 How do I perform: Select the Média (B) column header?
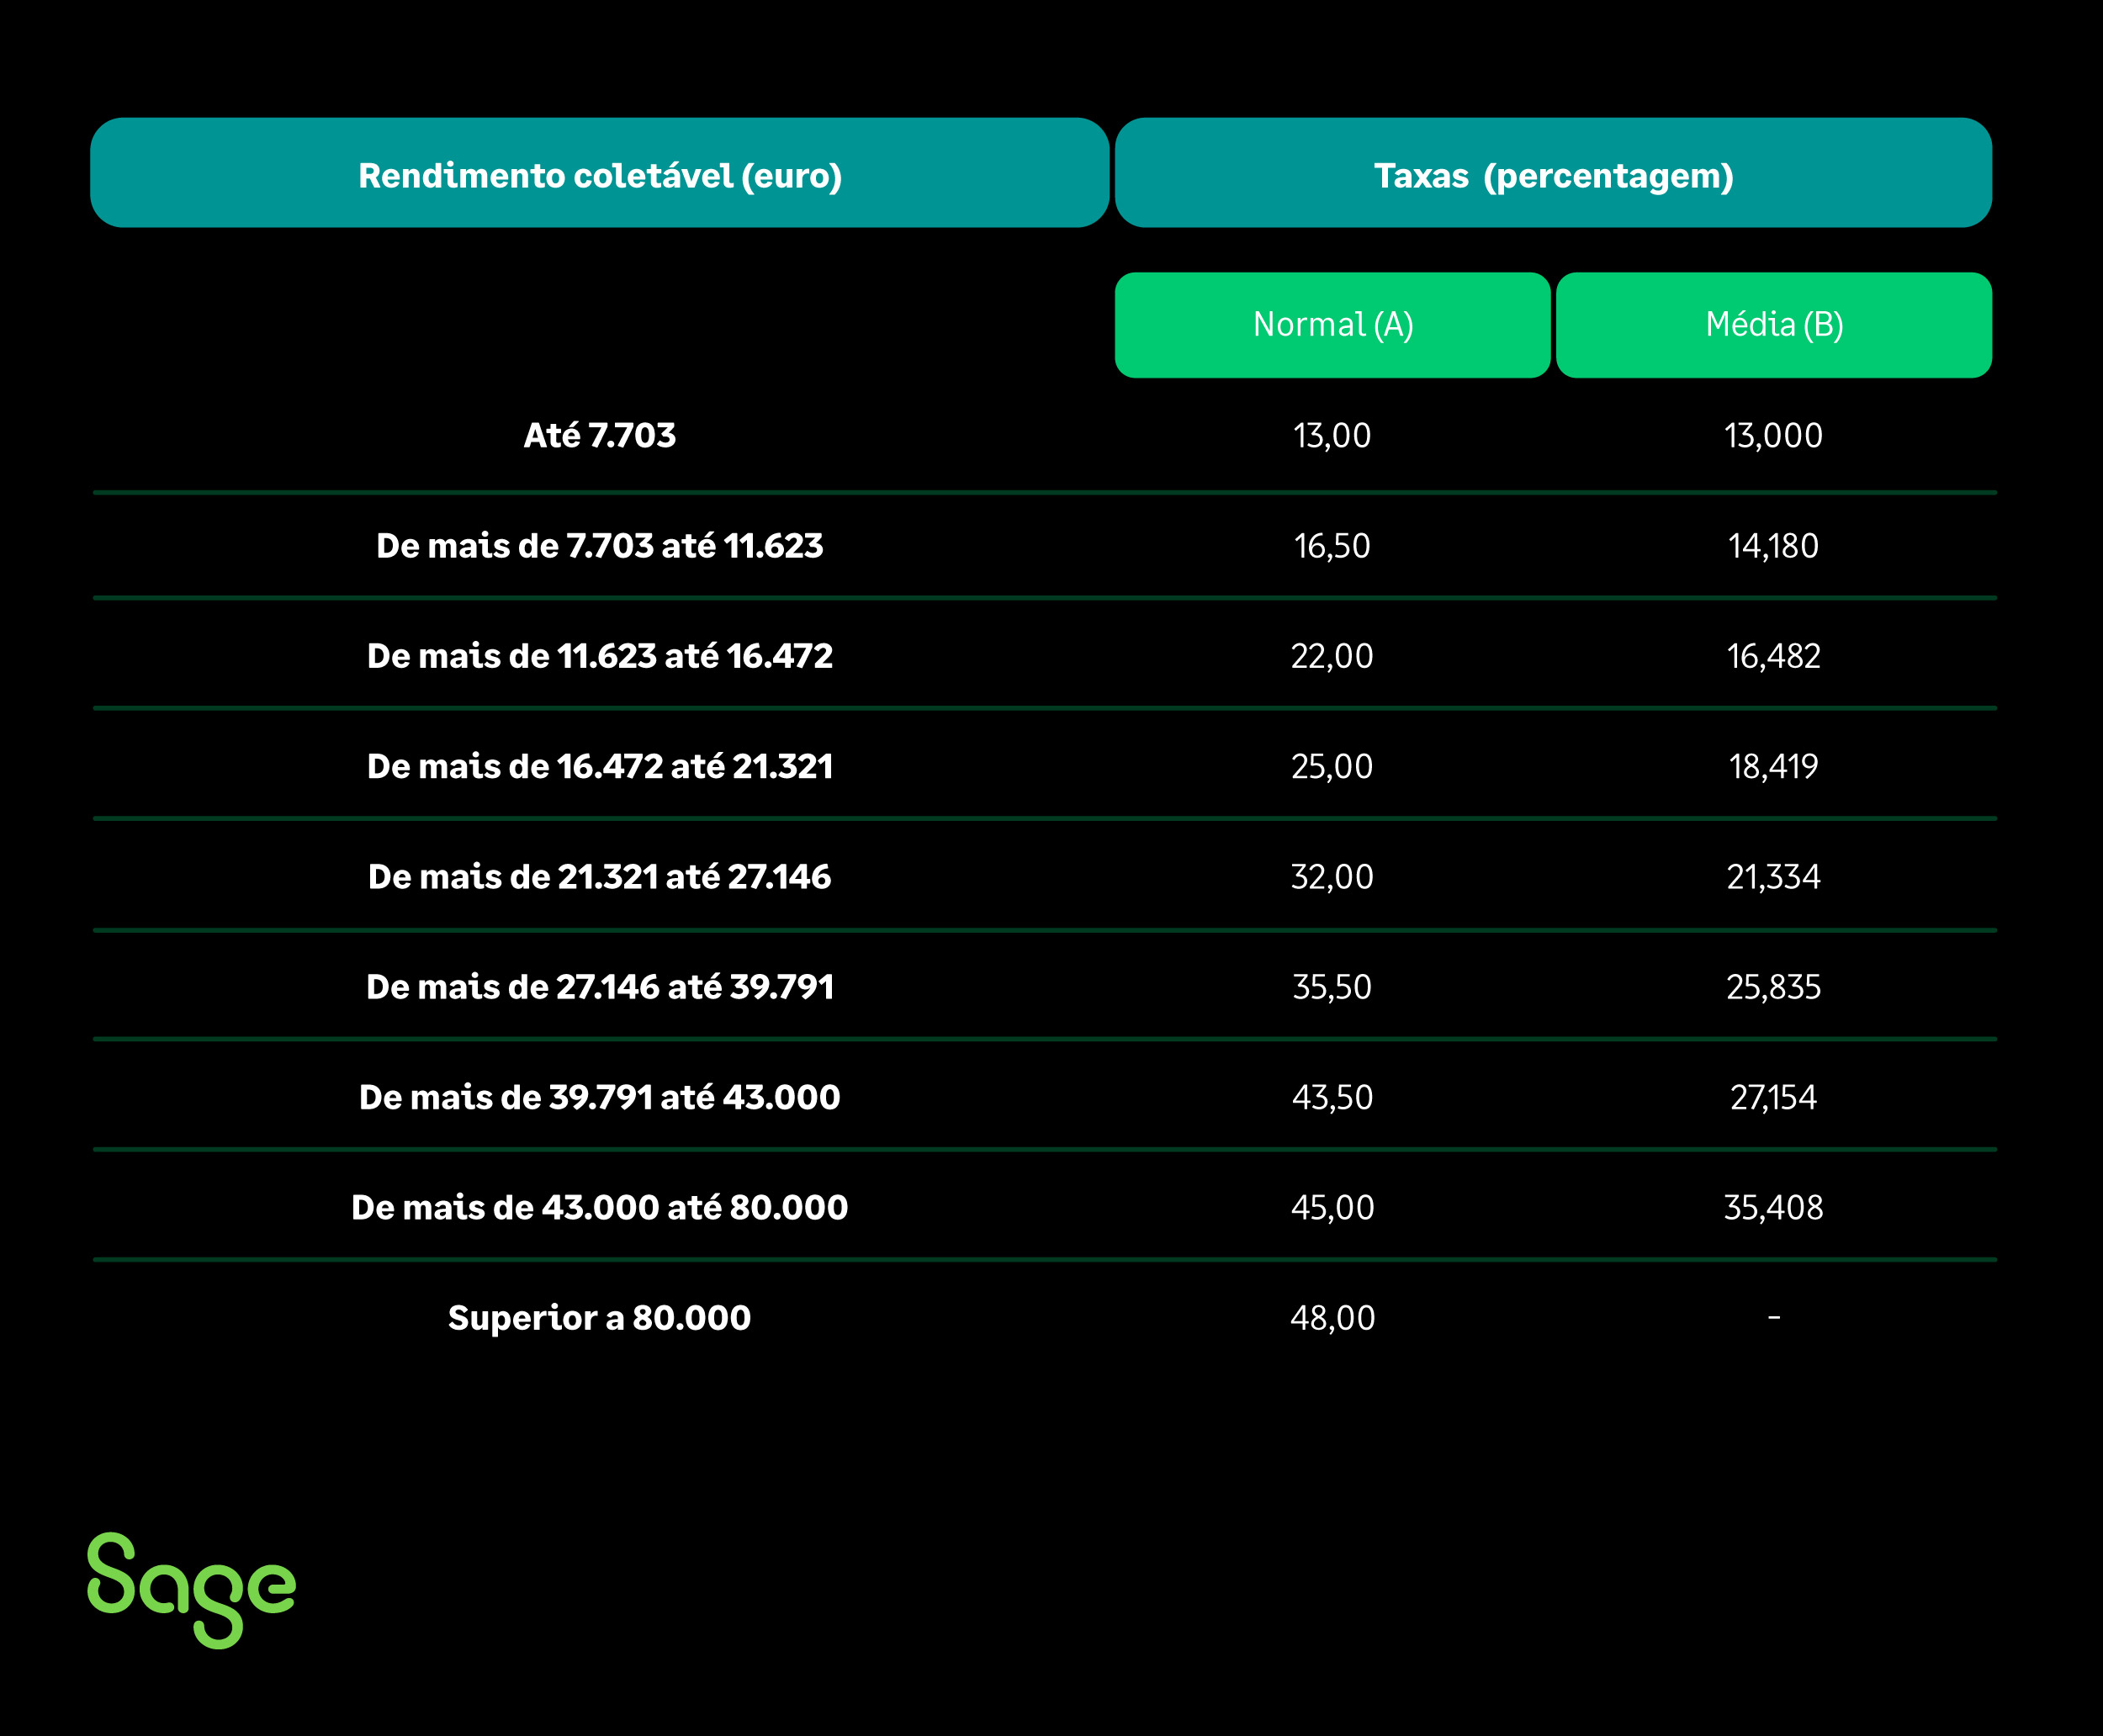[1773, 325]
